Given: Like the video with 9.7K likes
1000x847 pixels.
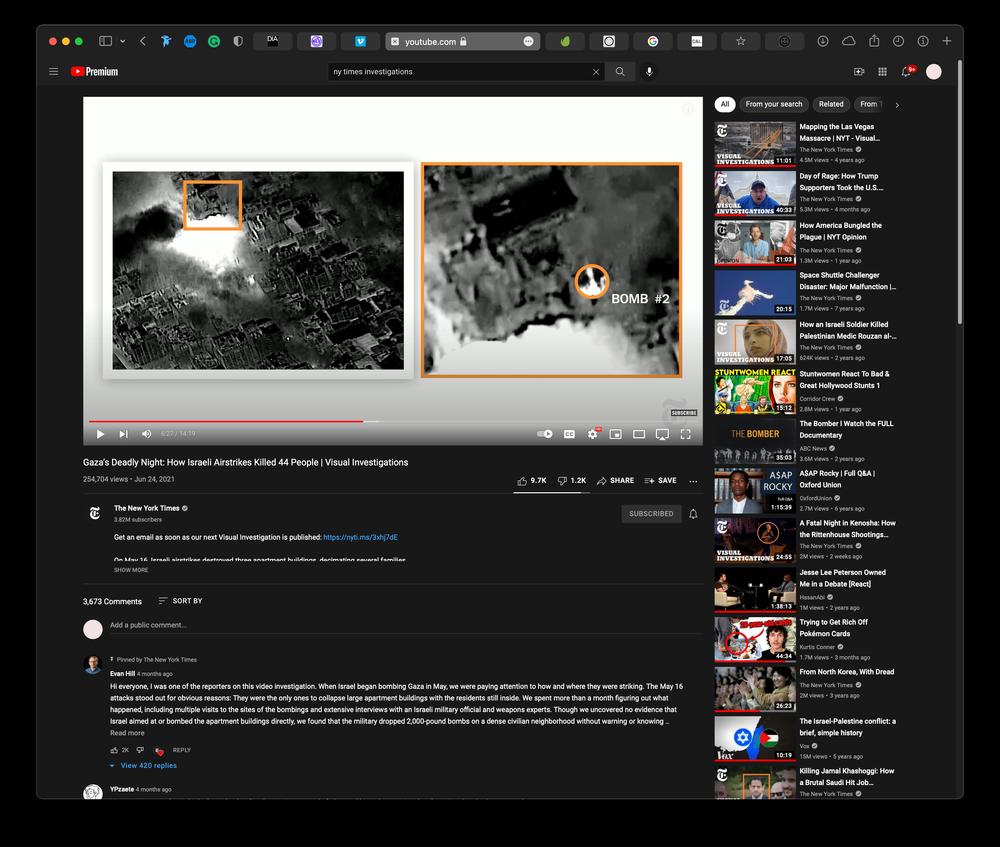Looking at the screenshot, I should (x=532, y=480).
